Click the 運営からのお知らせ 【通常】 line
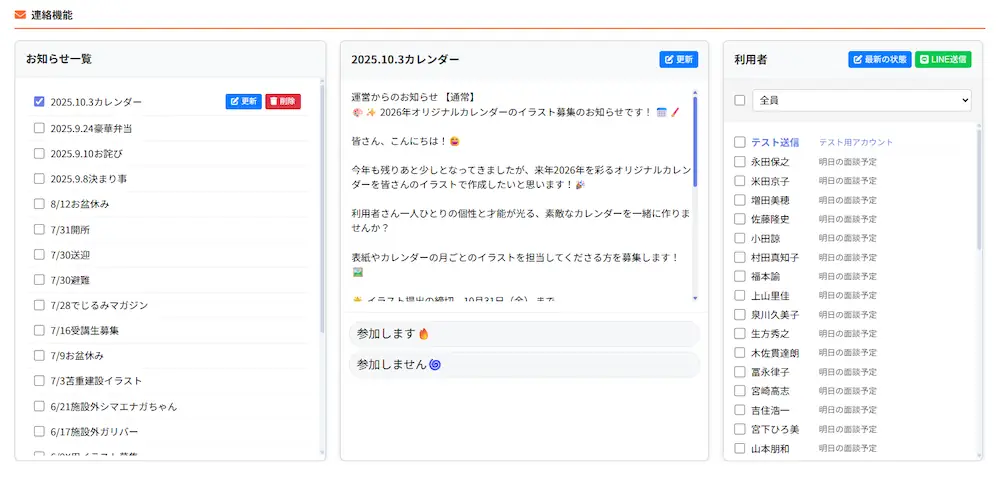The width and height of the screenshot is (1000, 477). (x=414, y=97)
